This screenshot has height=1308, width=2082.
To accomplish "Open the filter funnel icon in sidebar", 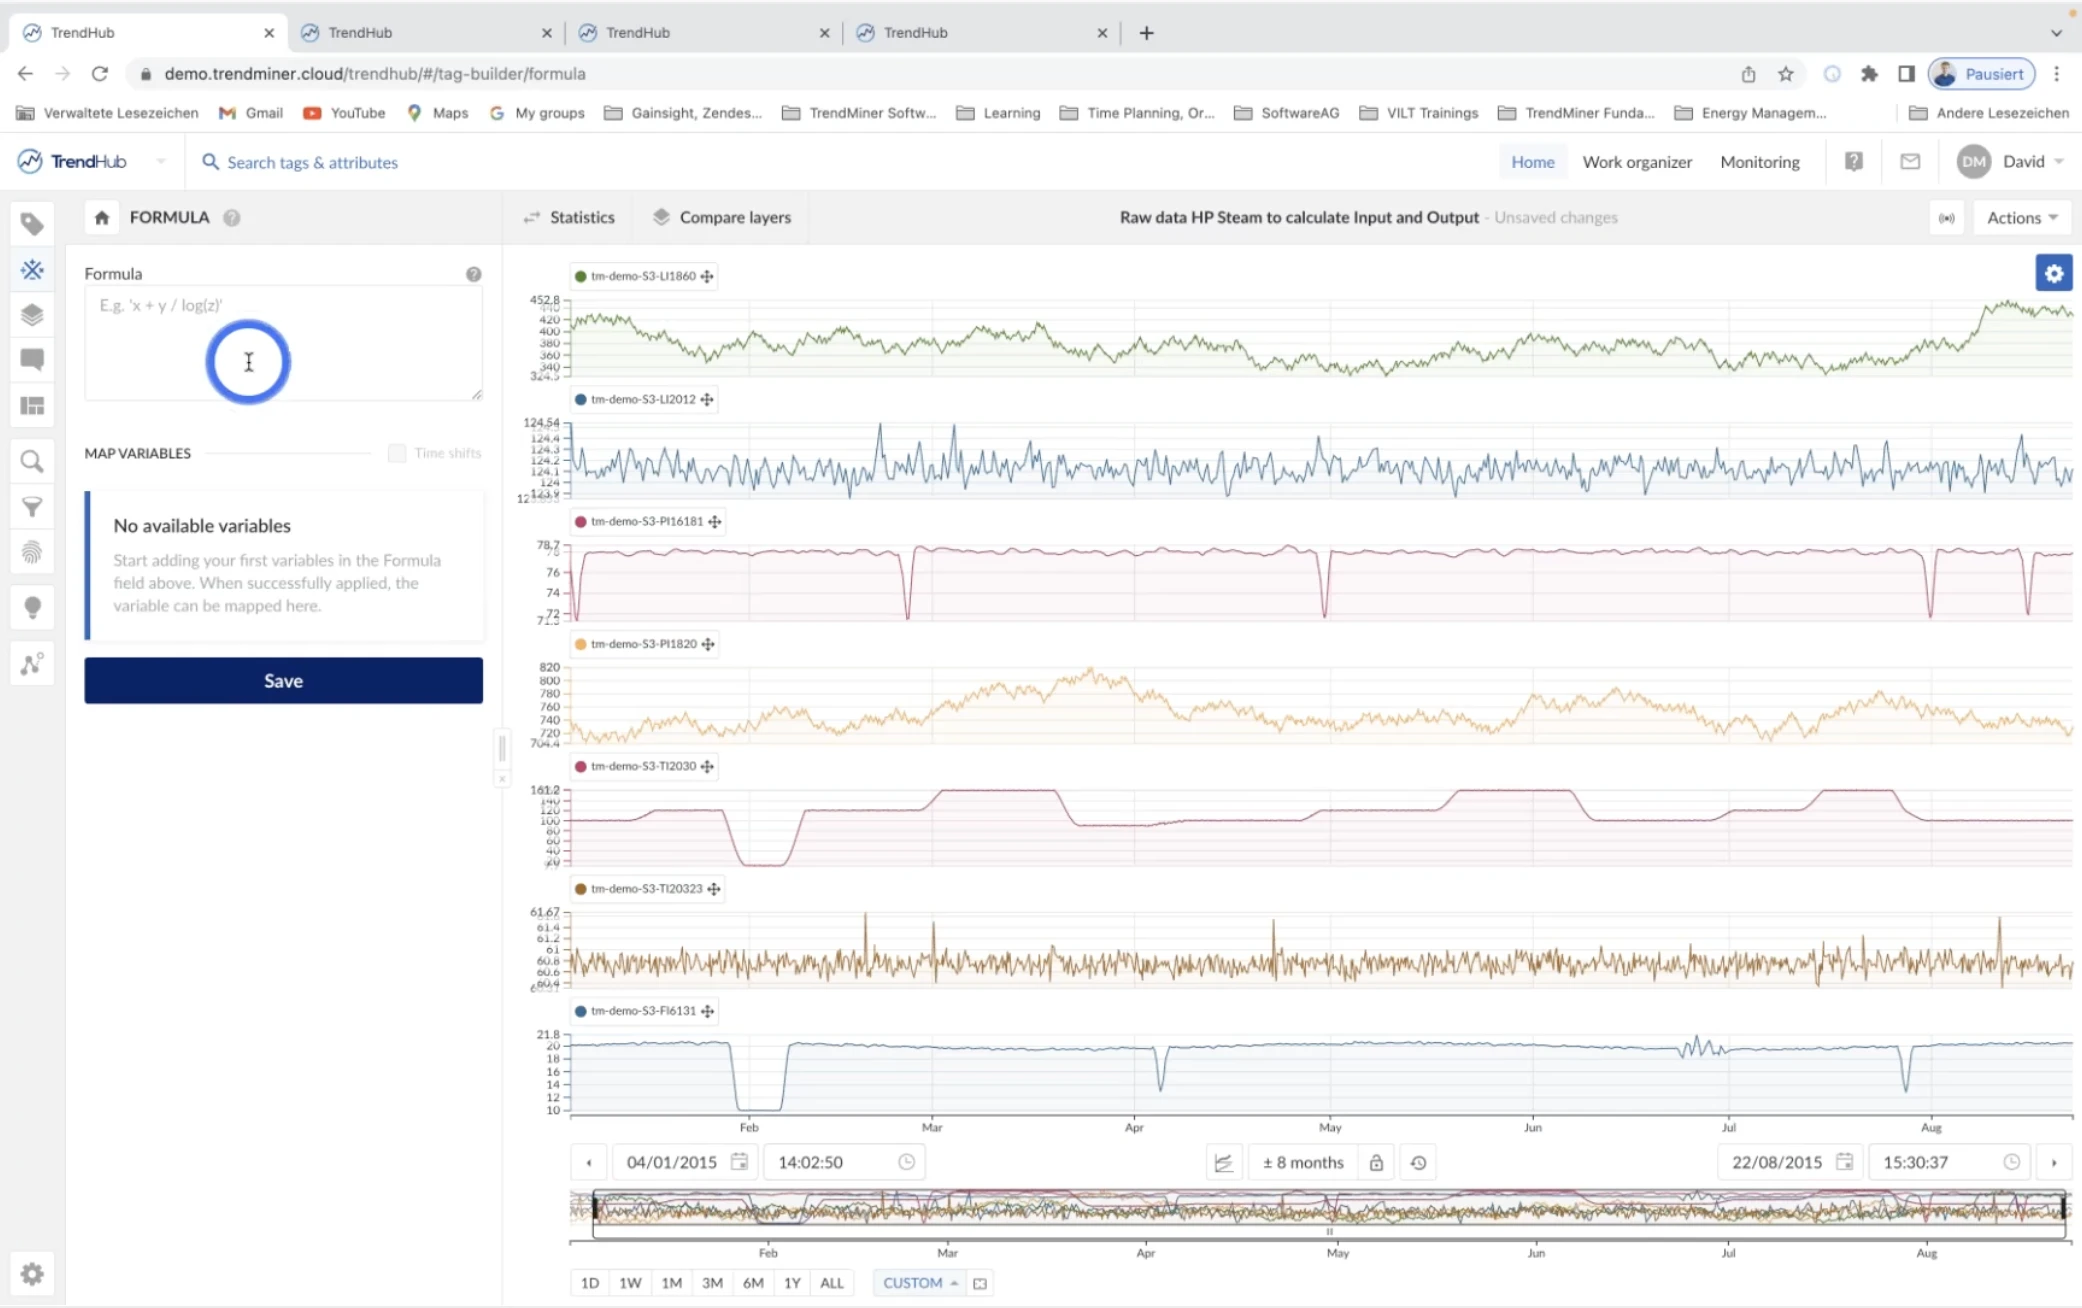I will pos(32,507).
